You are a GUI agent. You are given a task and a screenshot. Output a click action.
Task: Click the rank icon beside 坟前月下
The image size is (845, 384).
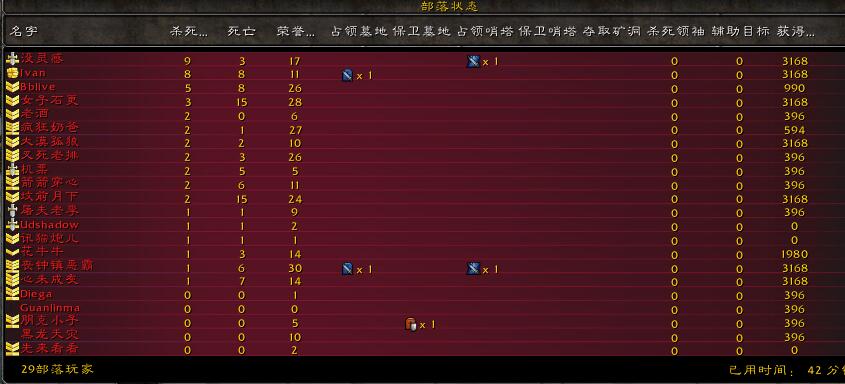click(x=12, y=197)
